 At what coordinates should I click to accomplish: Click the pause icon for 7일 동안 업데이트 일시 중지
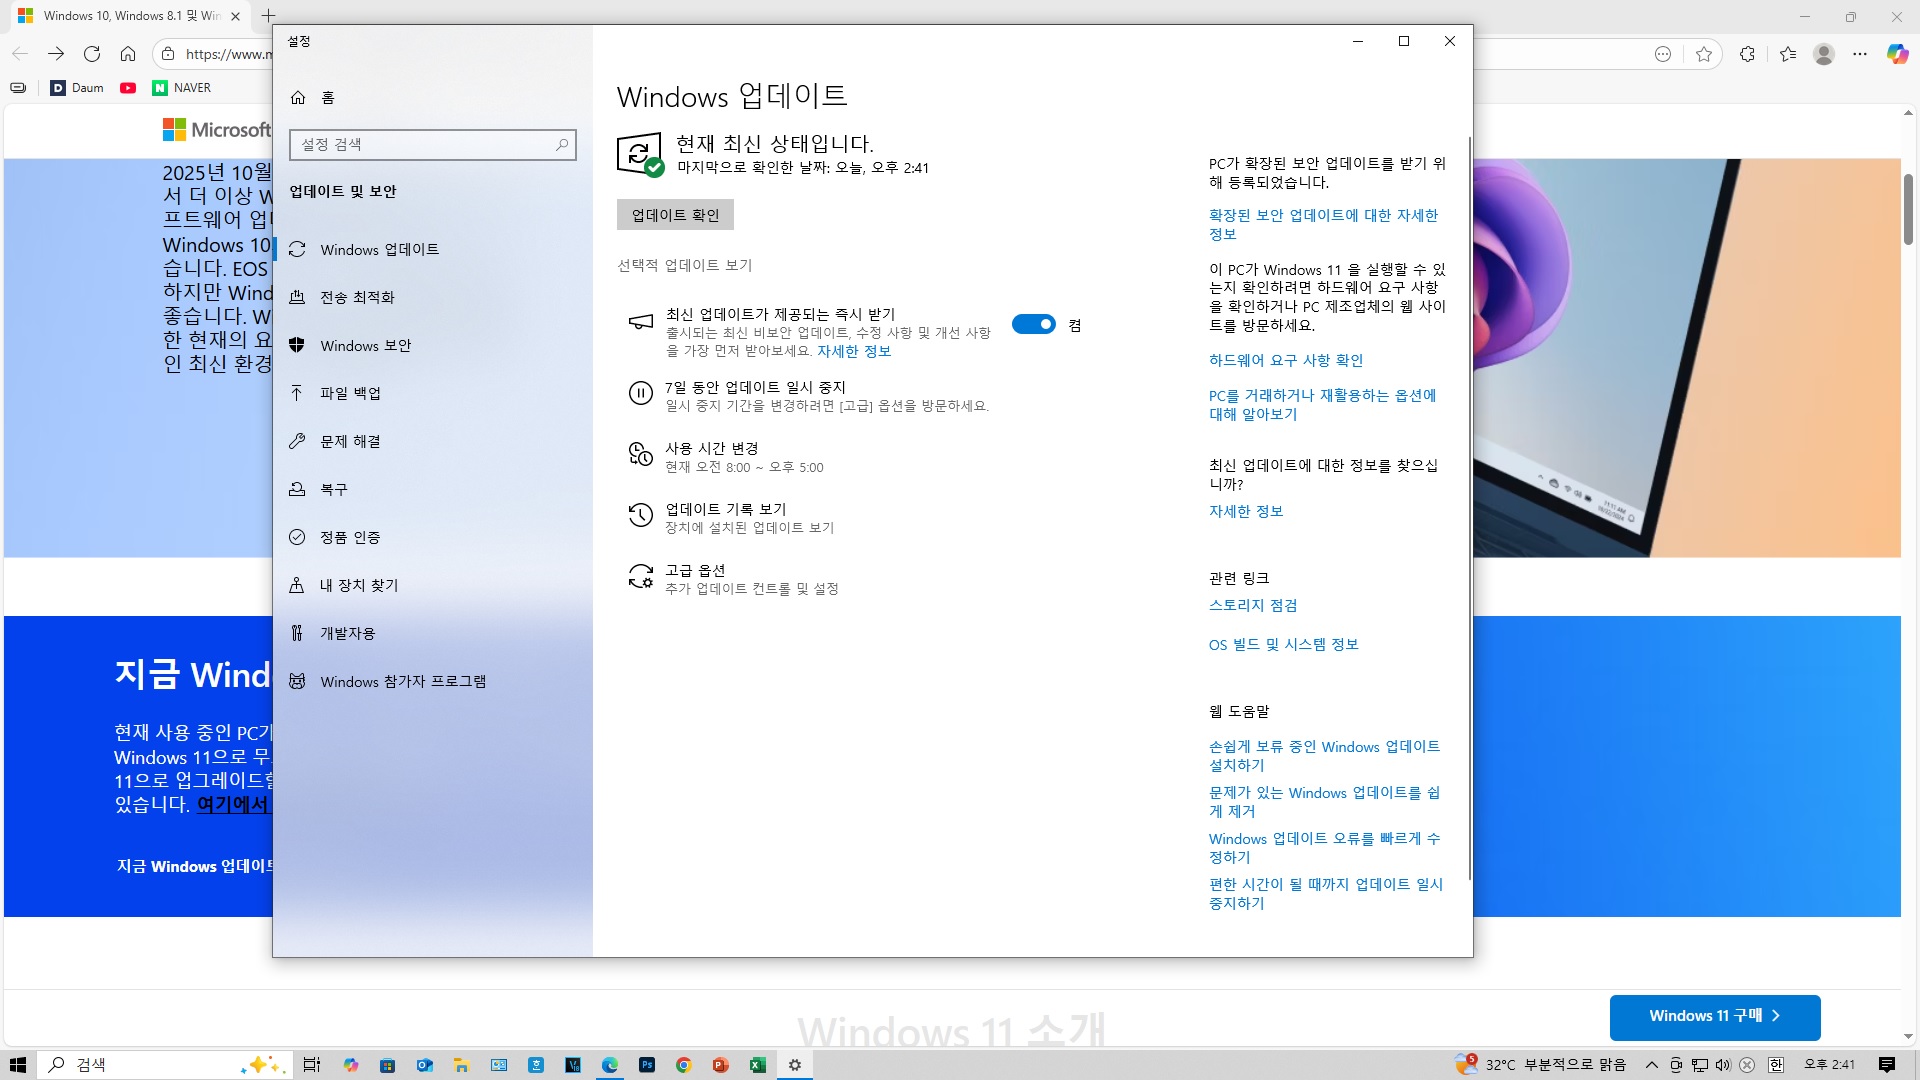640,394
